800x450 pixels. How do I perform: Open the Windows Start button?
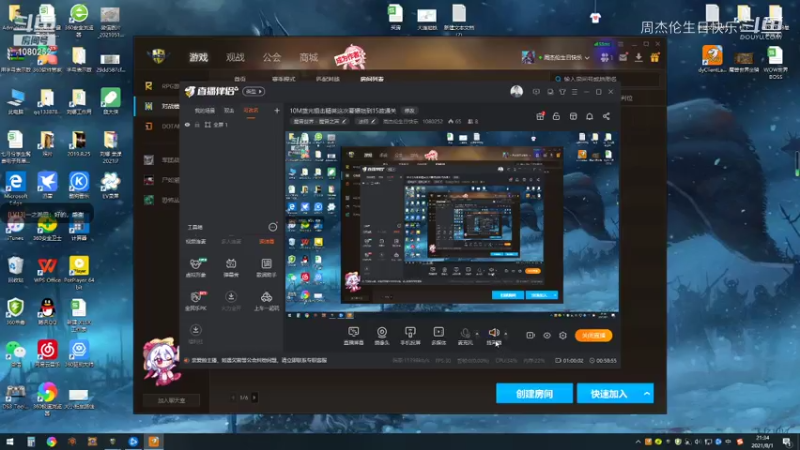(x=9, y=442)
